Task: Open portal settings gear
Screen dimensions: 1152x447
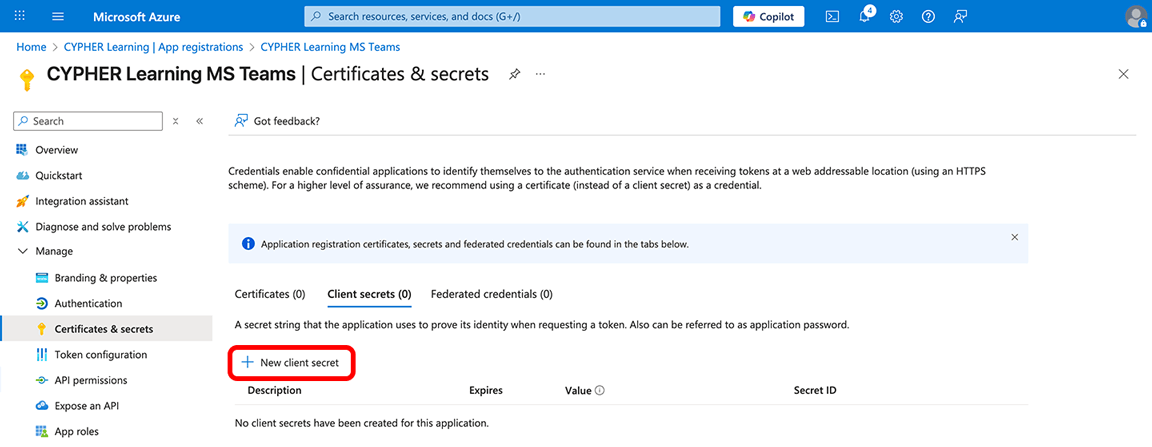Action: point(896,16)
